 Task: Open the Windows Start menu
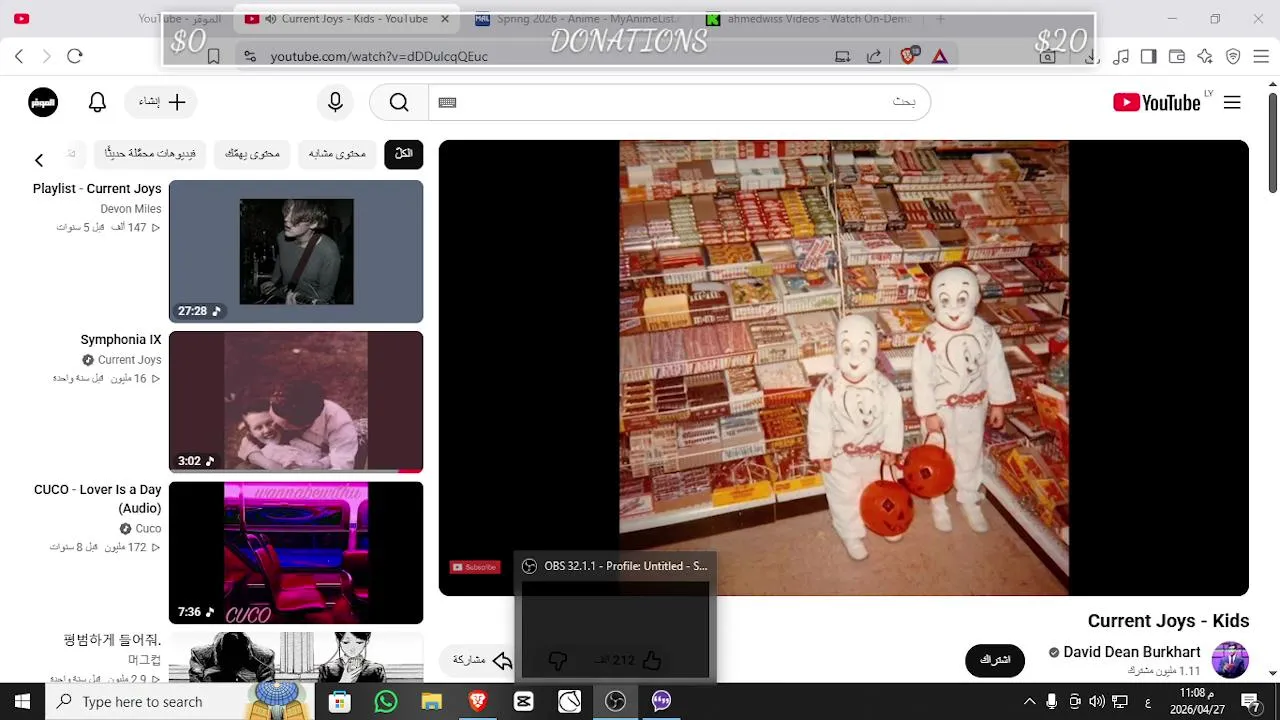coord(22,701)
